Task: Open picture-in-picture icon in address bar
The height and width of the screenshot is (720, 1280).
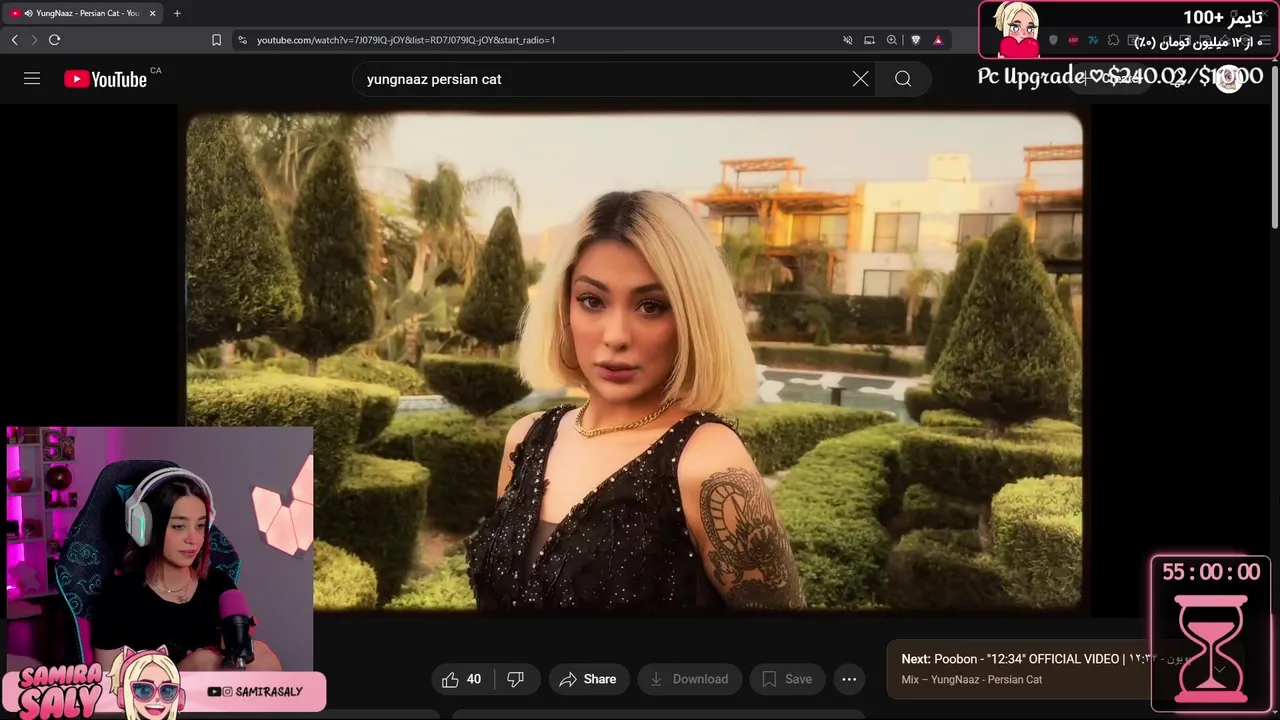Action: (x=869, y=40)
